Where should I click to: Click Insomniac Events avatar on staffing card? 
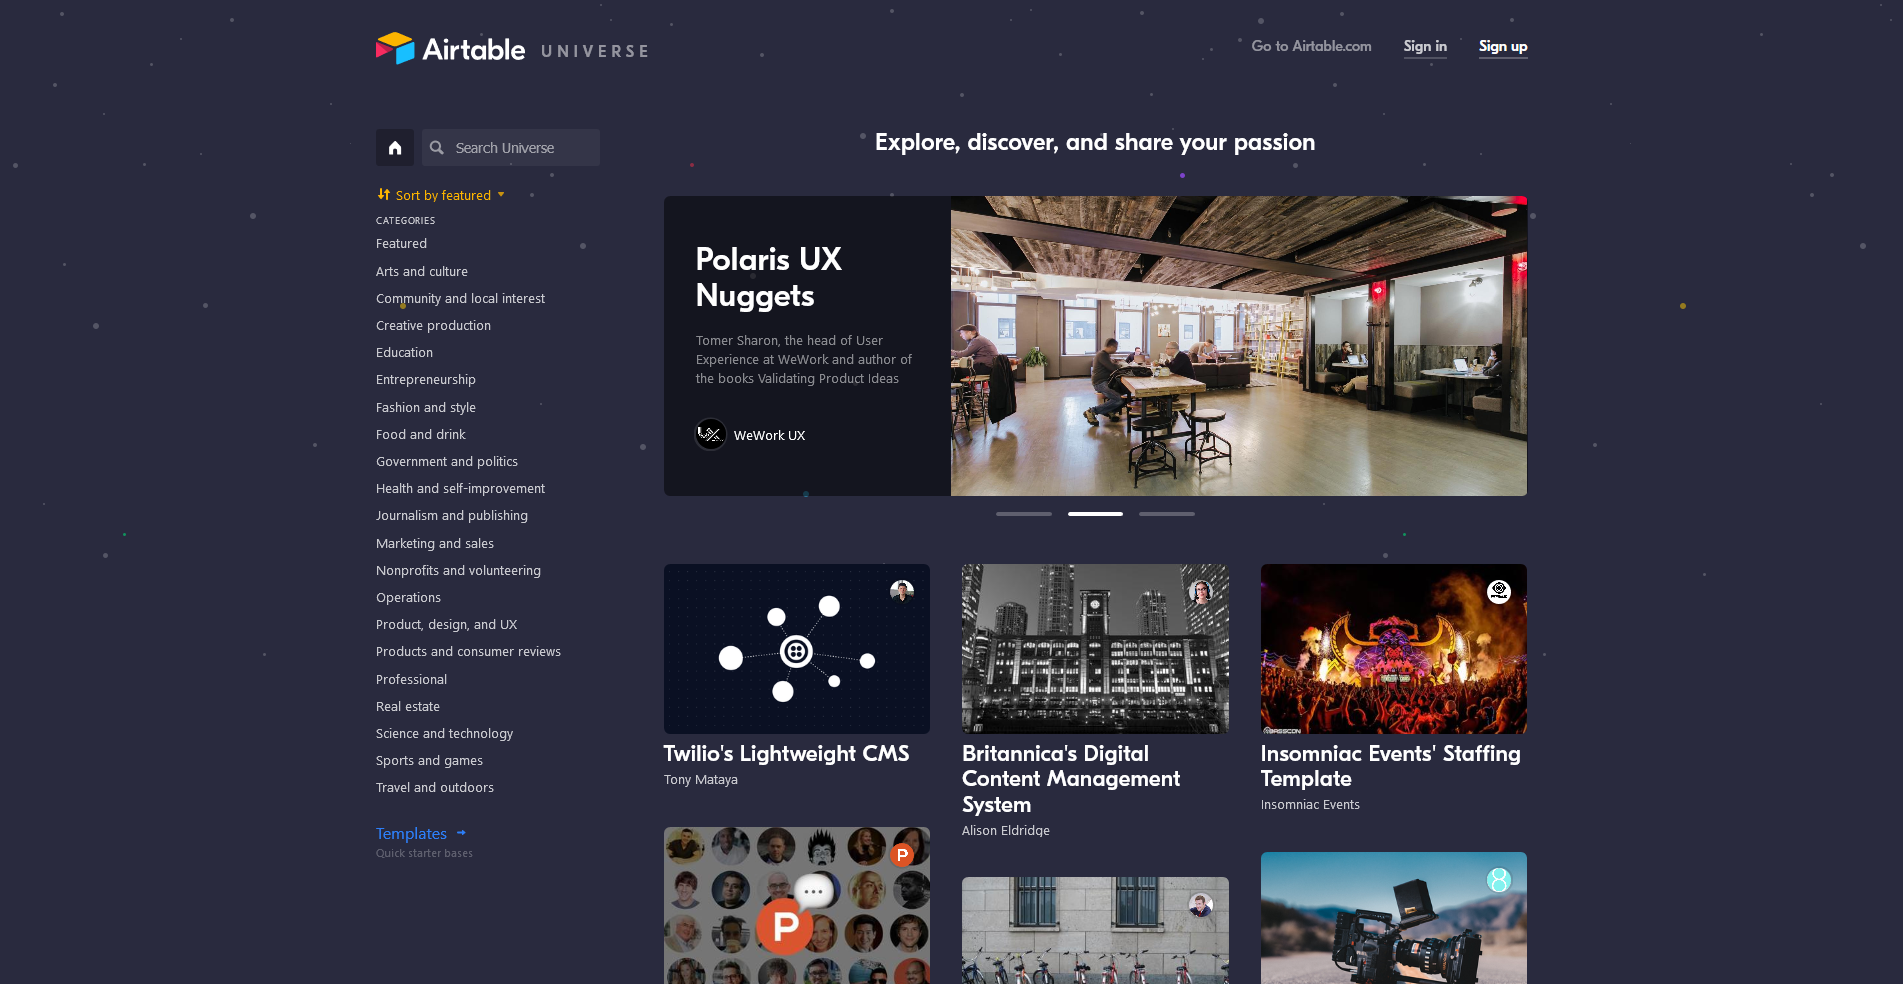[x=1498, y=591]
